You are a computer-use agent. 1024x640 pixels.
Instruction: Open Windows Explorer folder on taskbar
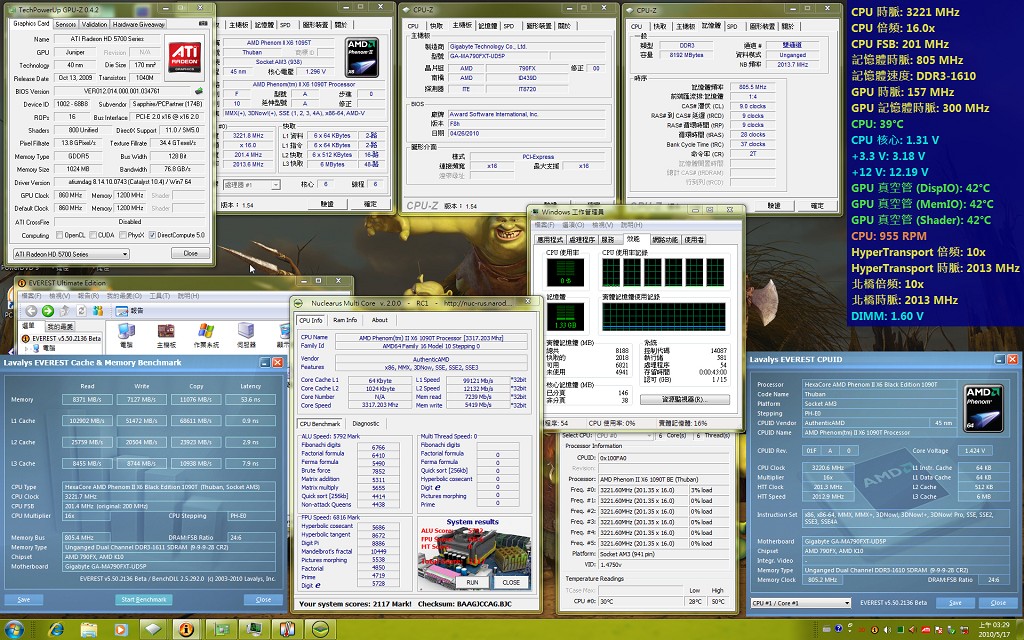click(x=89, y=630)
